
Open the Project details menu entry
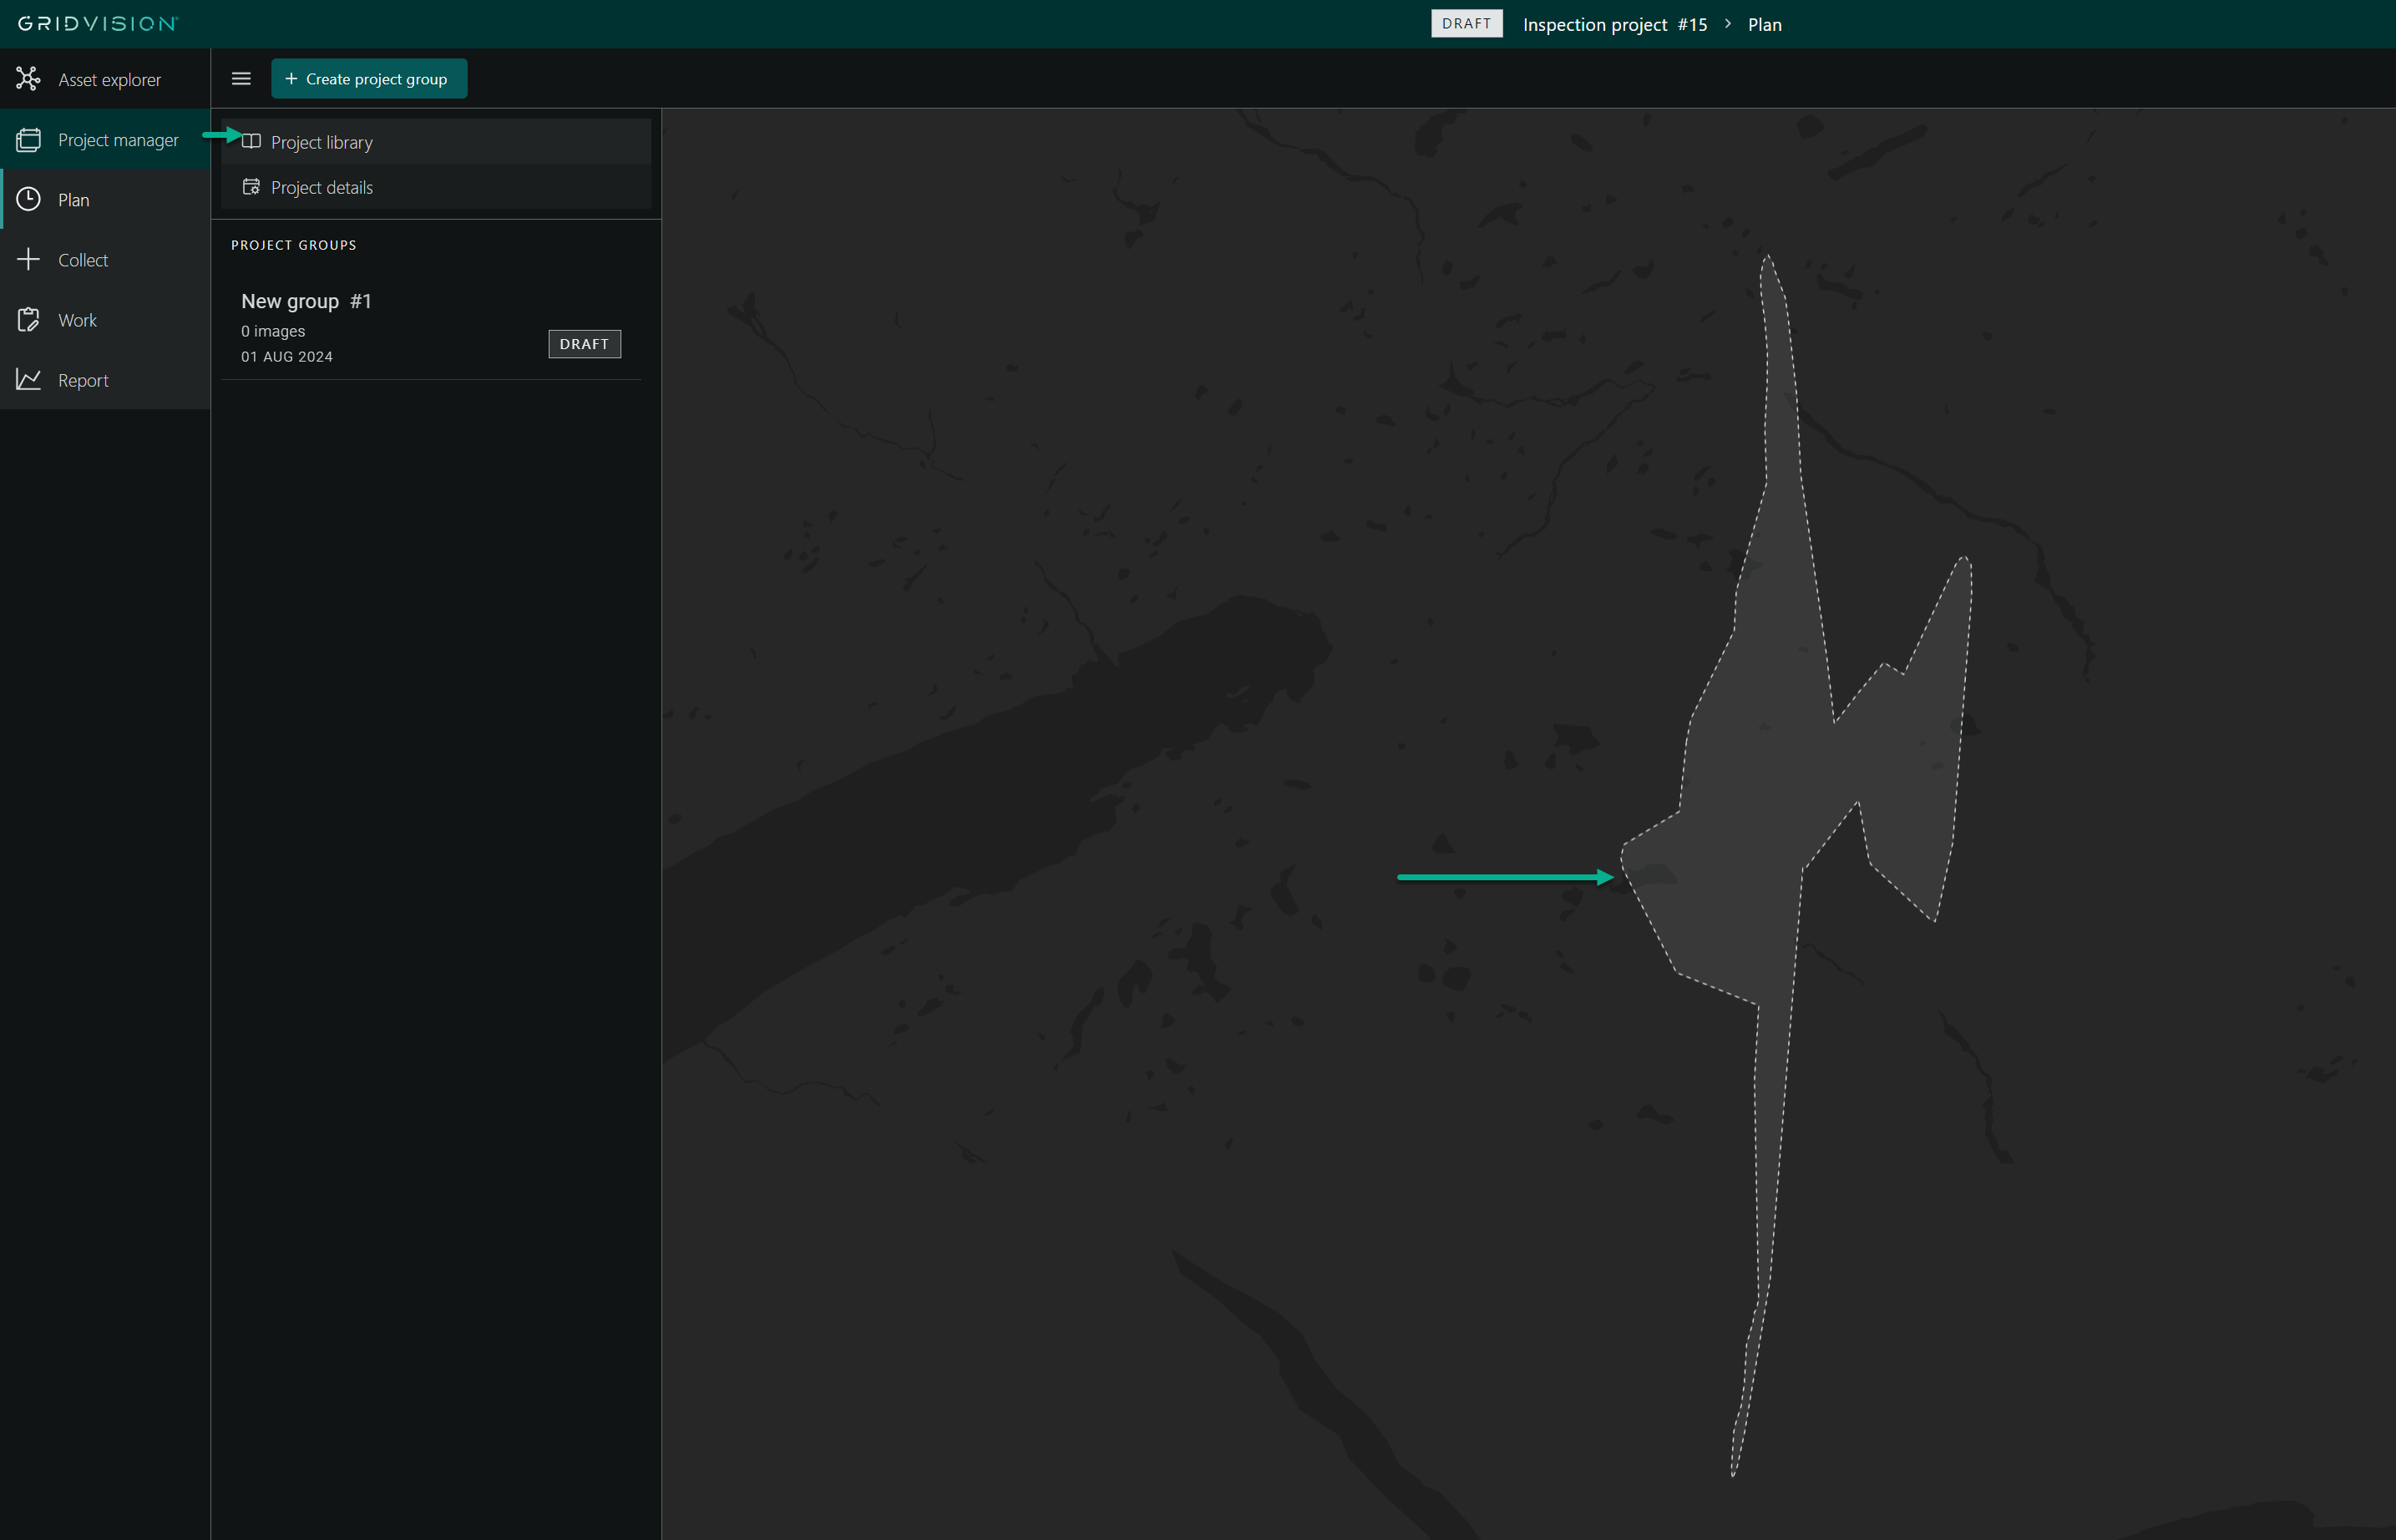322,188
